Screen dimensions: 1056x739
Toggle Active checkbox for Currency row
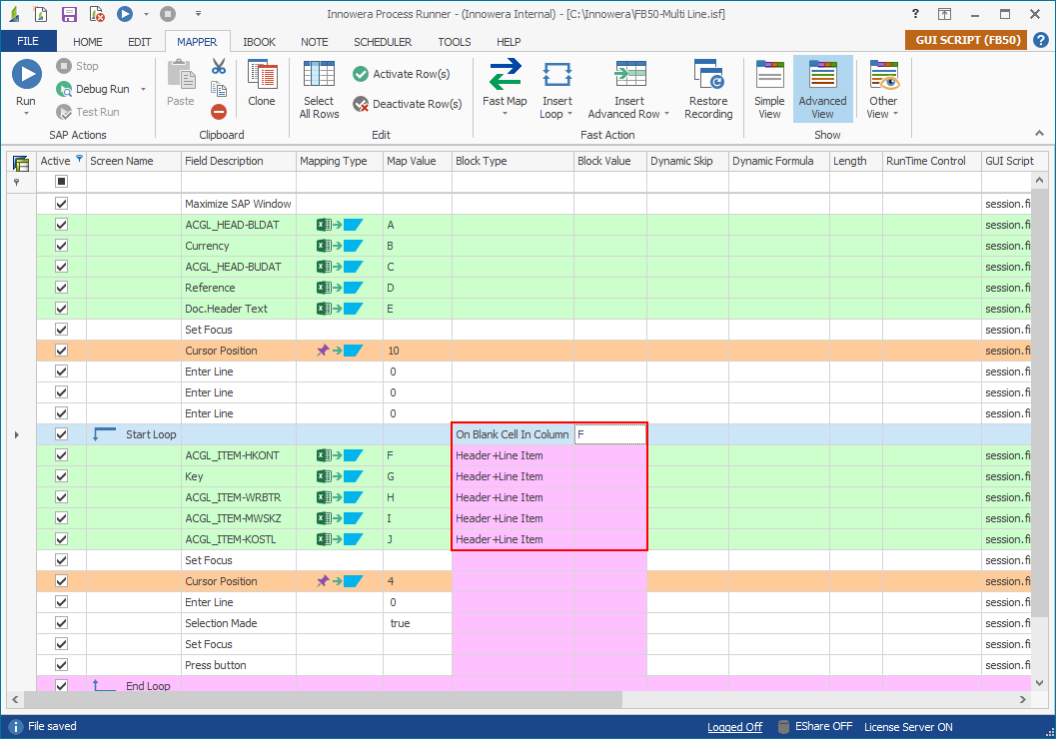coord(61,246)
